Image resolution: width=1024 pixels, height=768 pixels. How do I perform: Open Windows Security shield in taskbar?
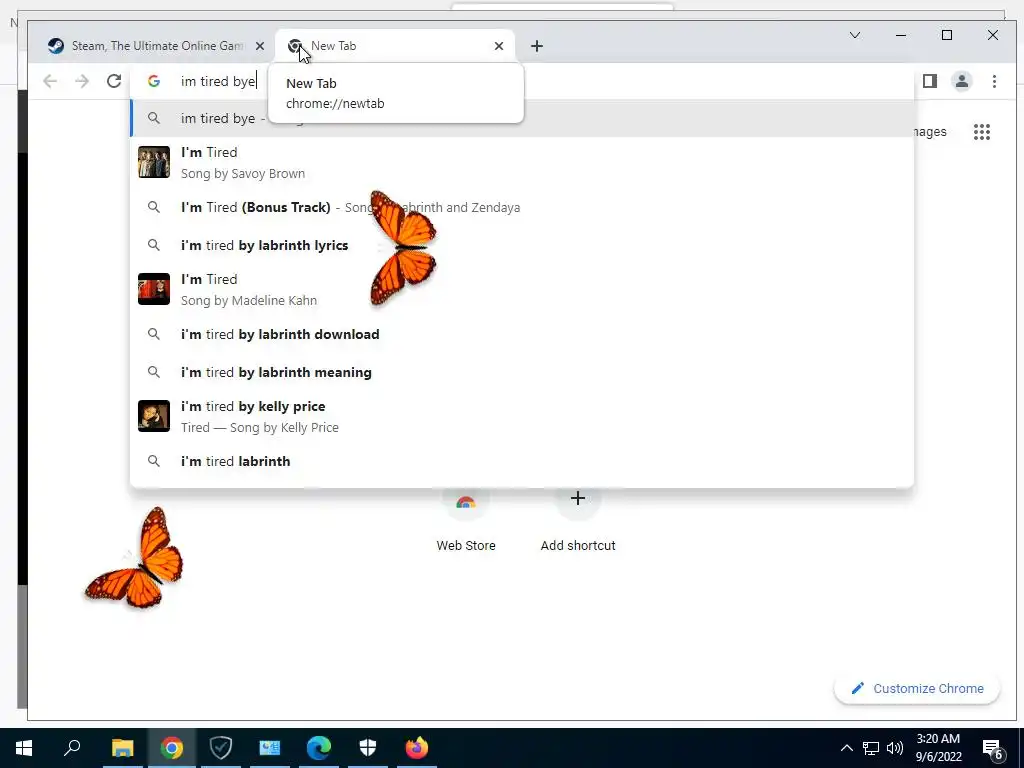368,748
